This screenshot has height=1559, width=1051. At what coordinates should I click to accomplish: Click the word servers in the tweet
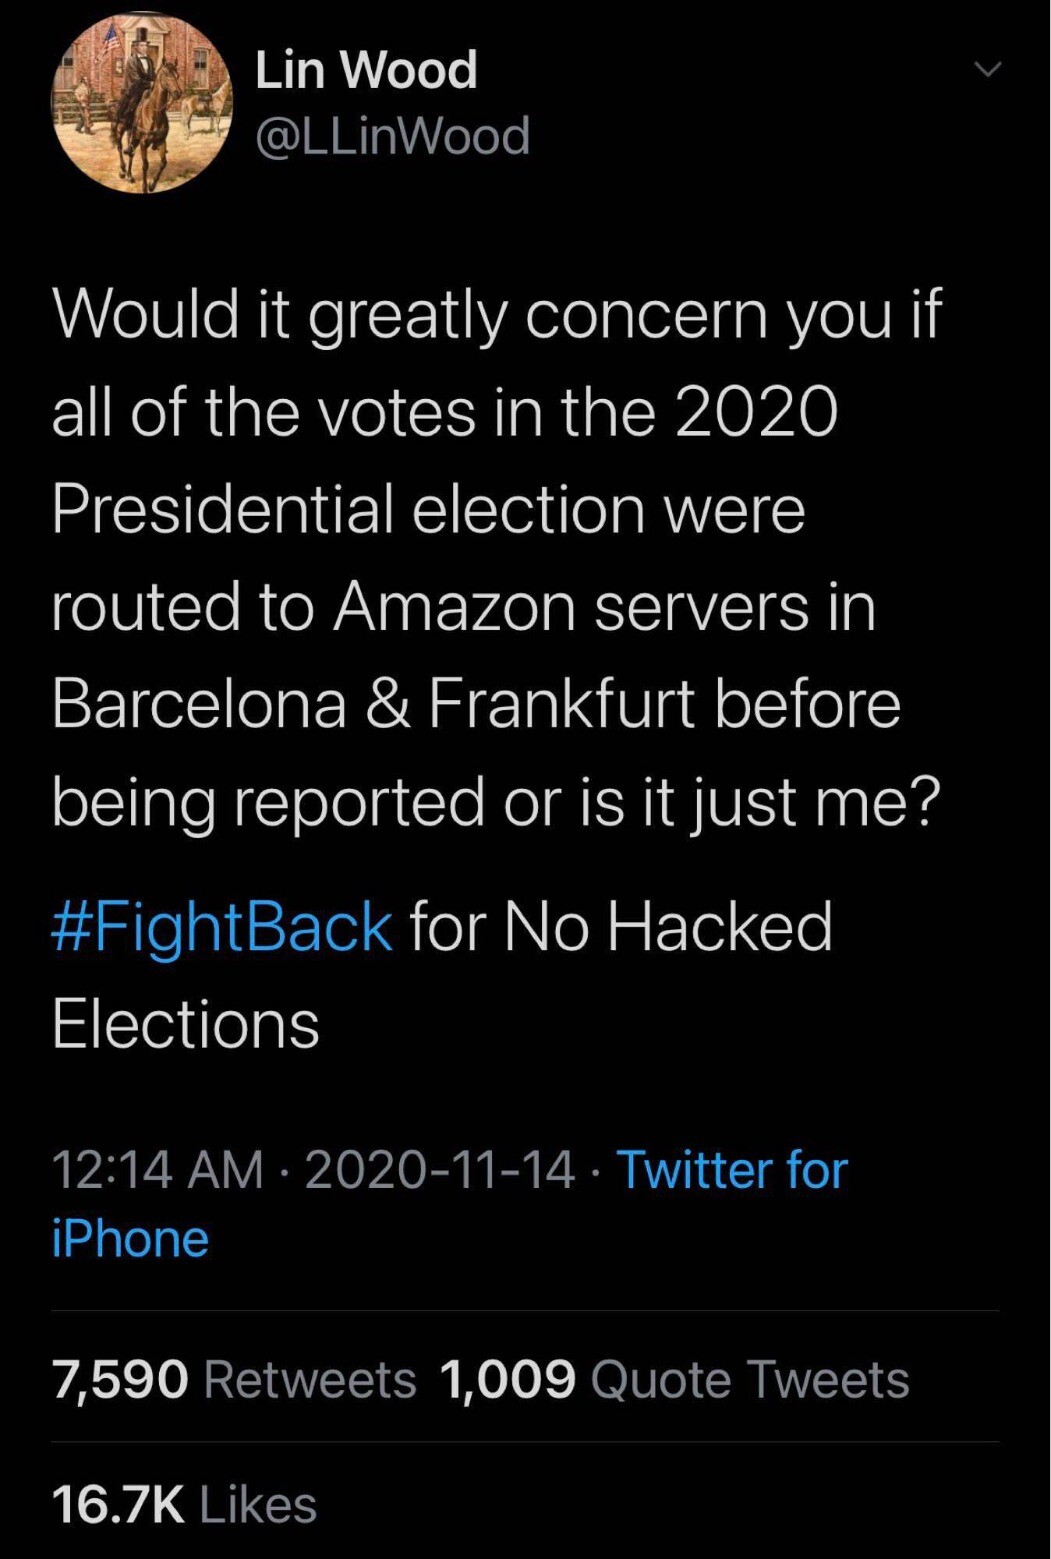(x=701, y=606)
